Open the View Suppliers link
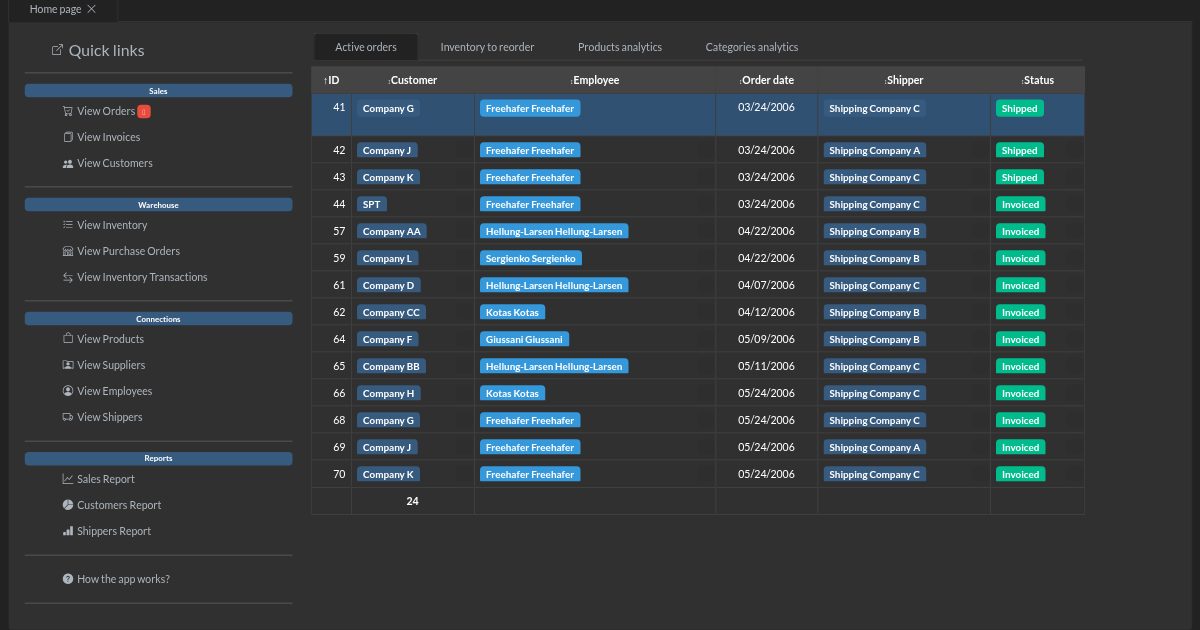 [x=111, y=365]
